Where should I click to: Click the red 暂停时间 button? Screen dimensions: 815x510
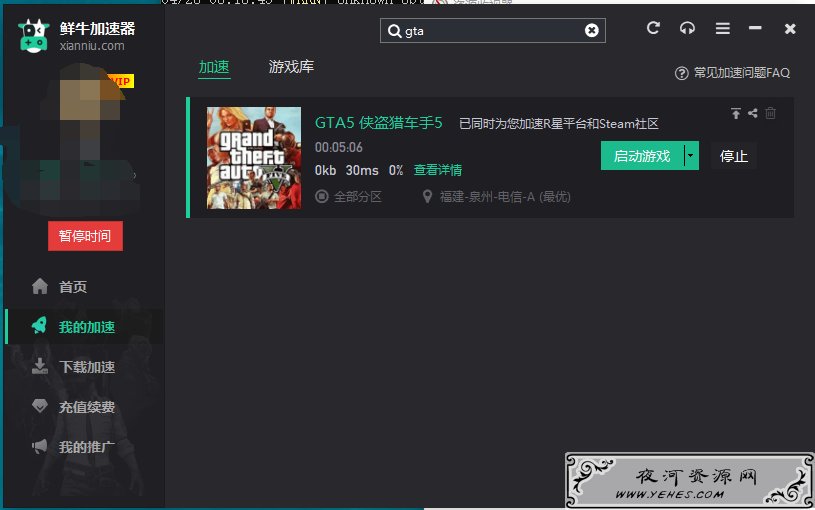point(85,236)
